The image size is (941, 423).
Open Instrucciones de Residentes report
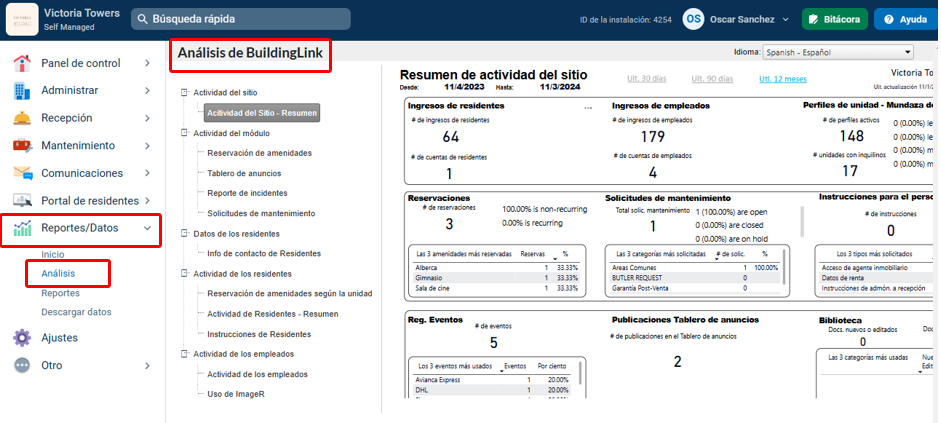(259, 334)
